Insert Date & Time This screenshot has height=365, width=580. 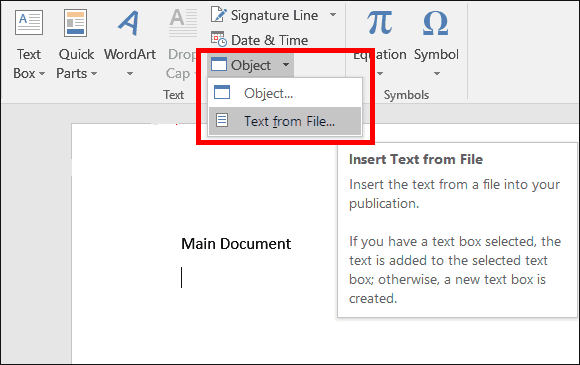(x=259, y=40)
